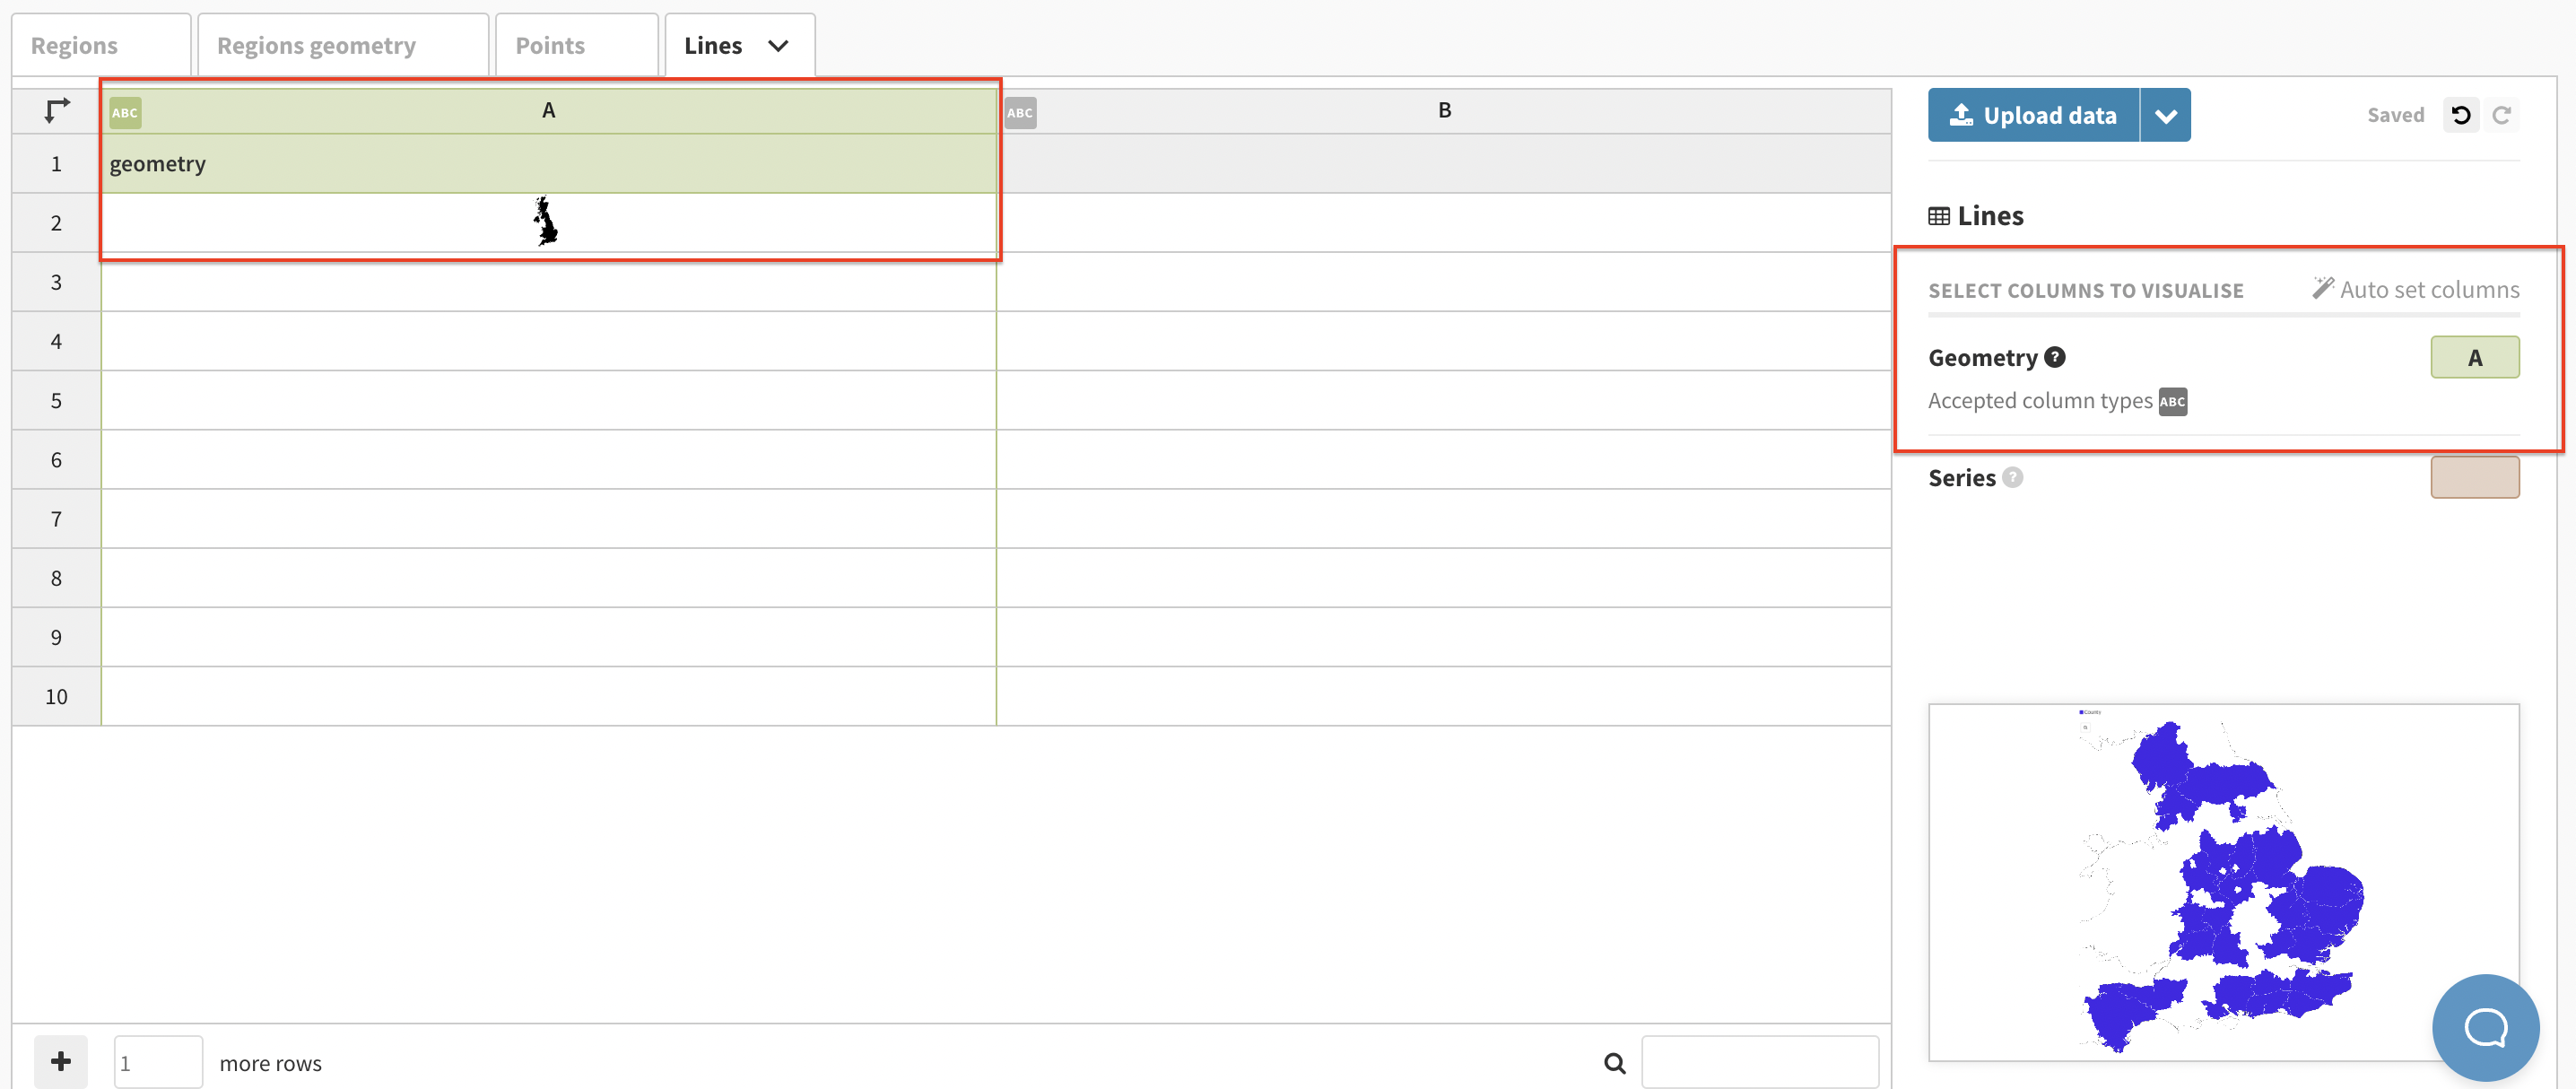
Task: Toggle the transpose header row icon
Action: (57, 110)
